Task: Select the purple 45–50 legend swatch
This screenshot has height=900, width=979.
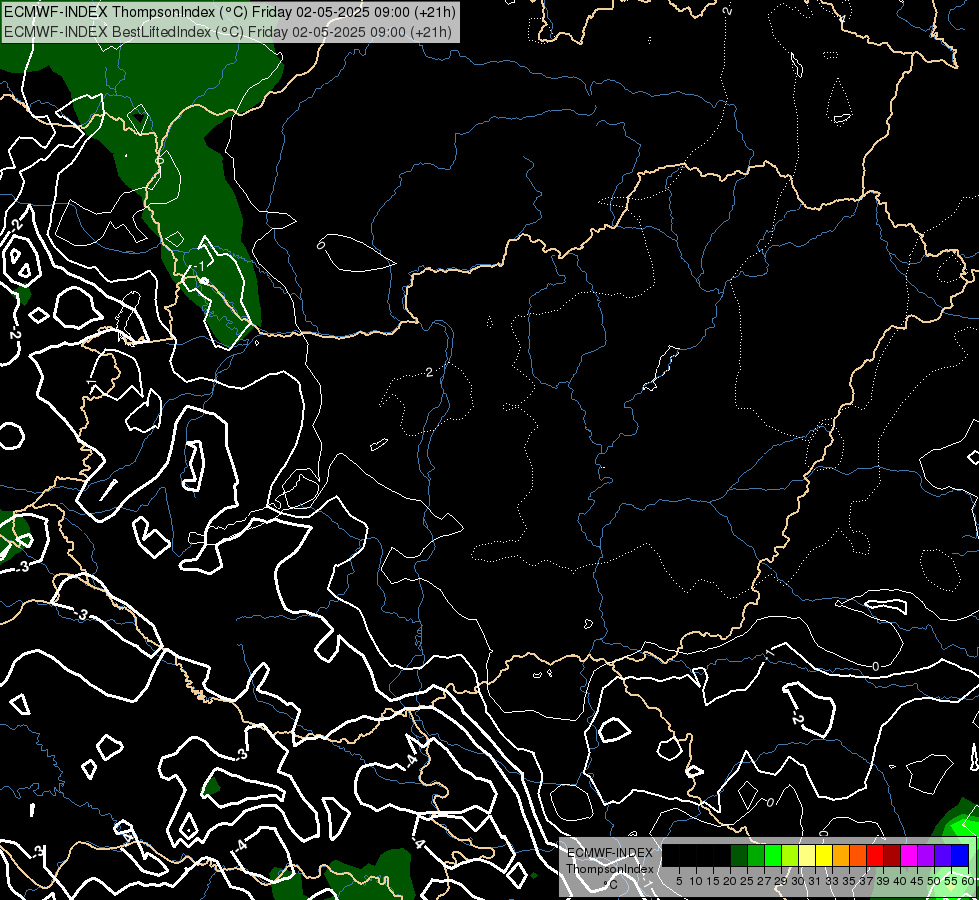Action: [x=926, y=855]
